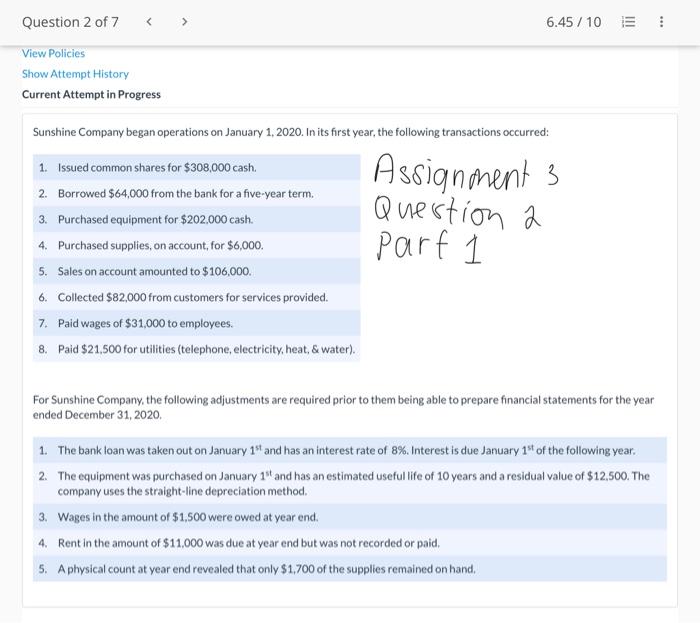Select the row 'Issued common shares for $308,000 cash.'
Screen dimensions: 700x623
[196, 167]
